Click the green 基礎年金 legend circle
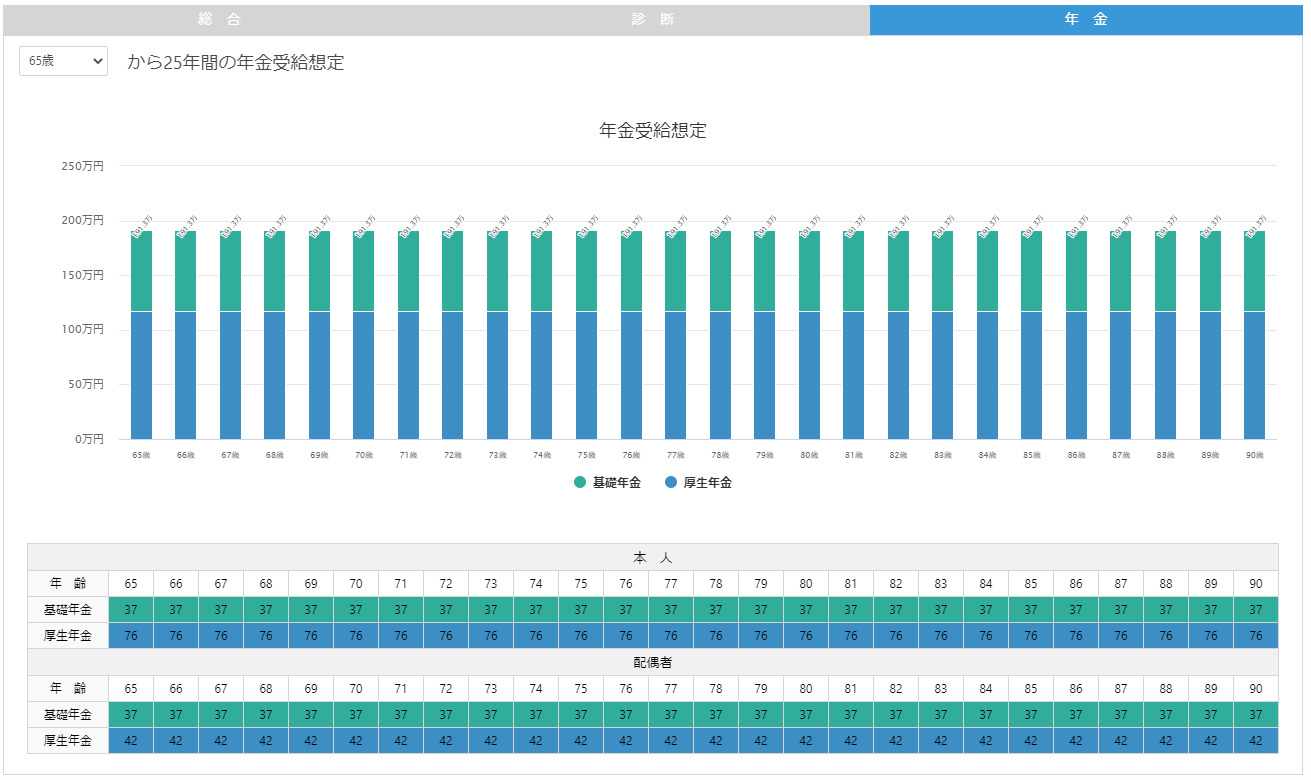1311x780 pixels. [580, 483]
